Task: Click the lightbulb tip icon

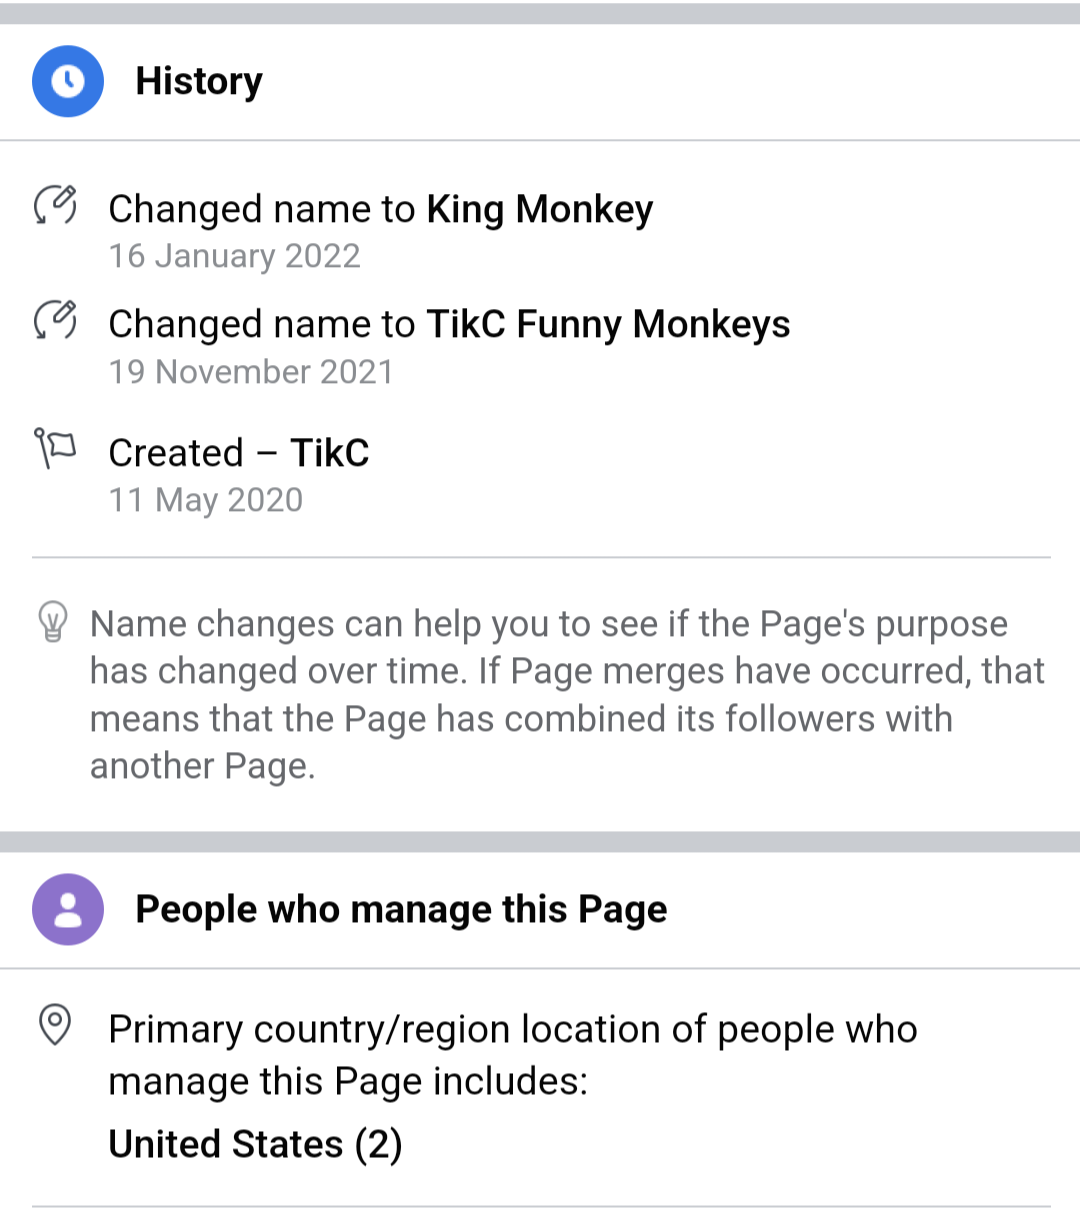Action: click(x=52, y=621)
